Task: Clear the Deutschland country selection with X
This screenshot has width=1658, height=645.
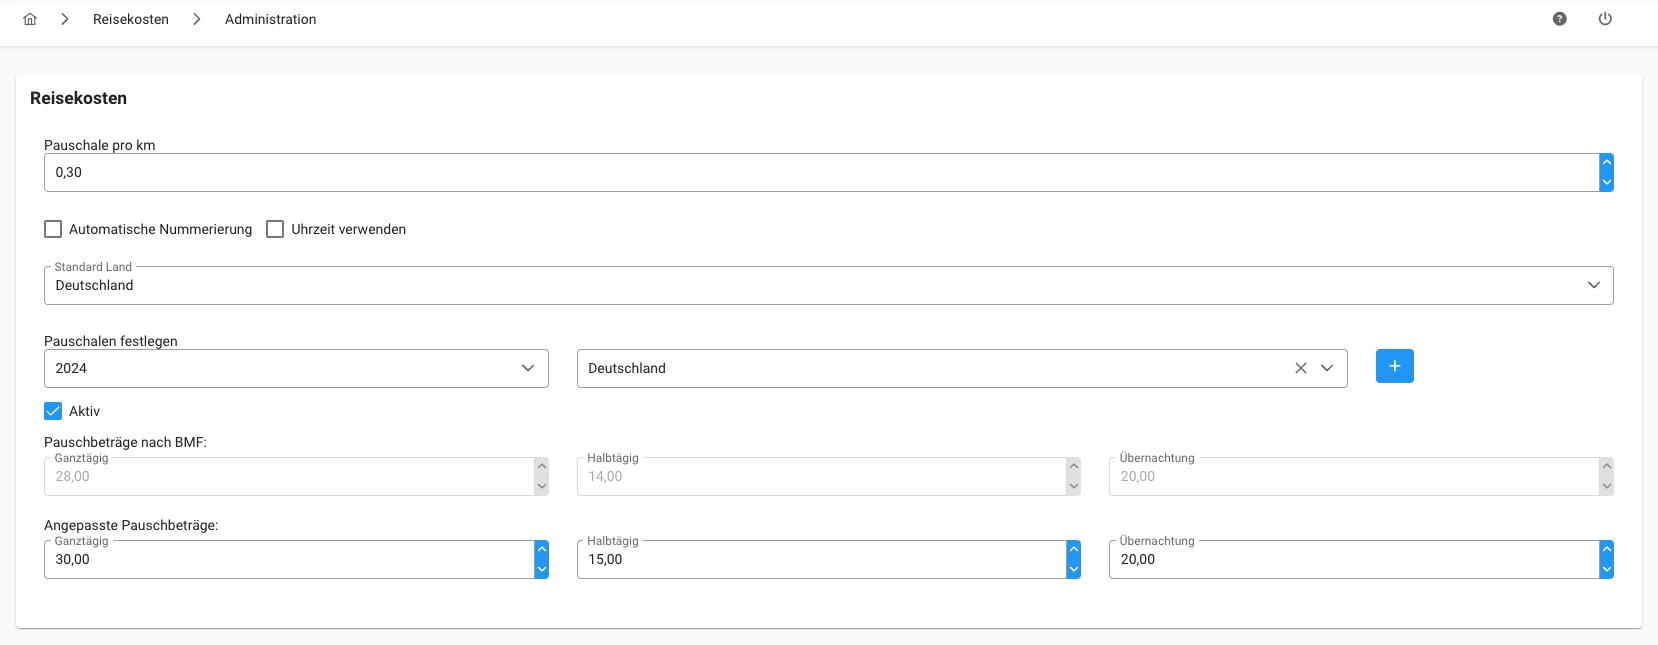Action: click(1301, 368)
